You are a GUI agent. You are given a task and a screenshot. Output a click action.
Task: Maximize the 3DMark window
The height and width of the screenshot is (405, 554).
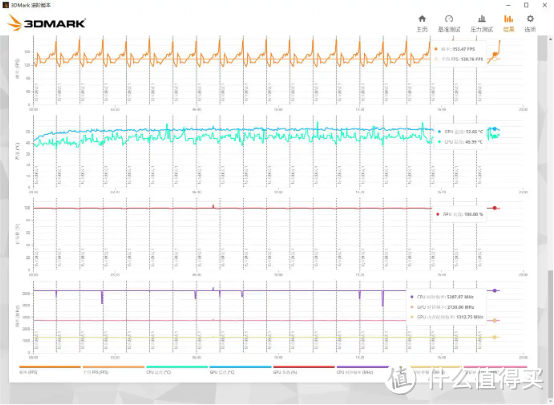(x=526, y=5)
